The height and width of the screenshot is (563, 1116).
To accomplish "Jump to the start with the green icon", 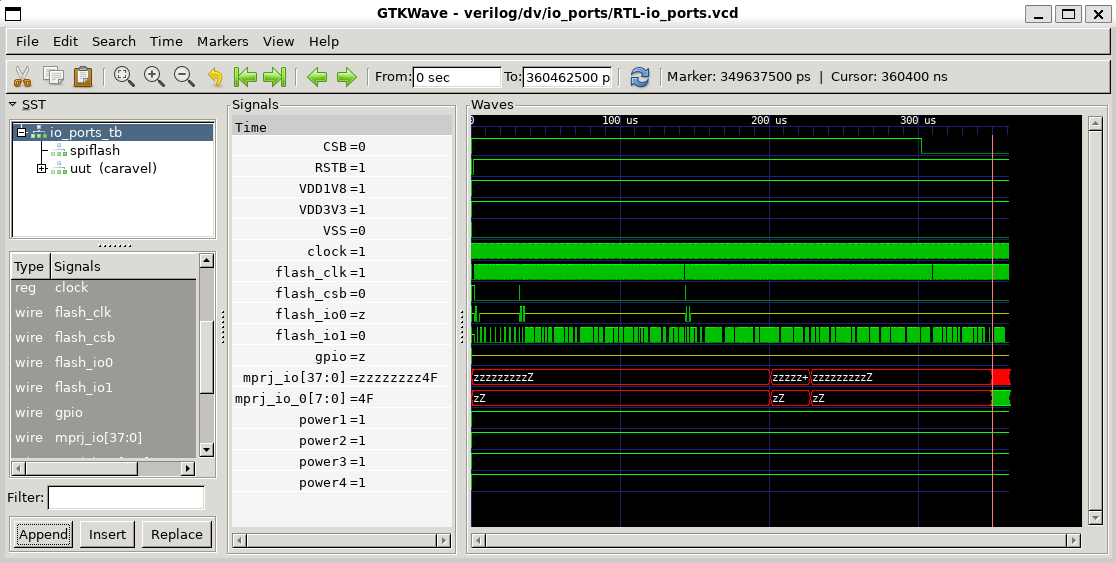I will coord(245,76).
